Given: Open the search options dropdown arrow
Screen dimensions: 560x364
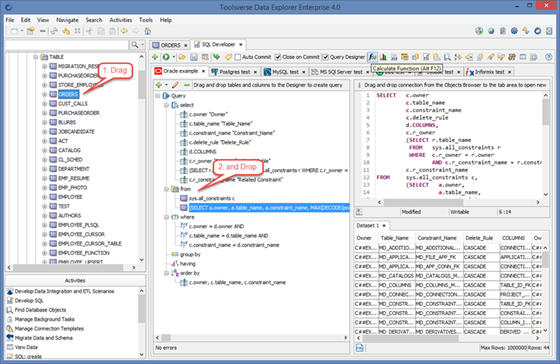Looking at the screenshot, I should (142, 45).
